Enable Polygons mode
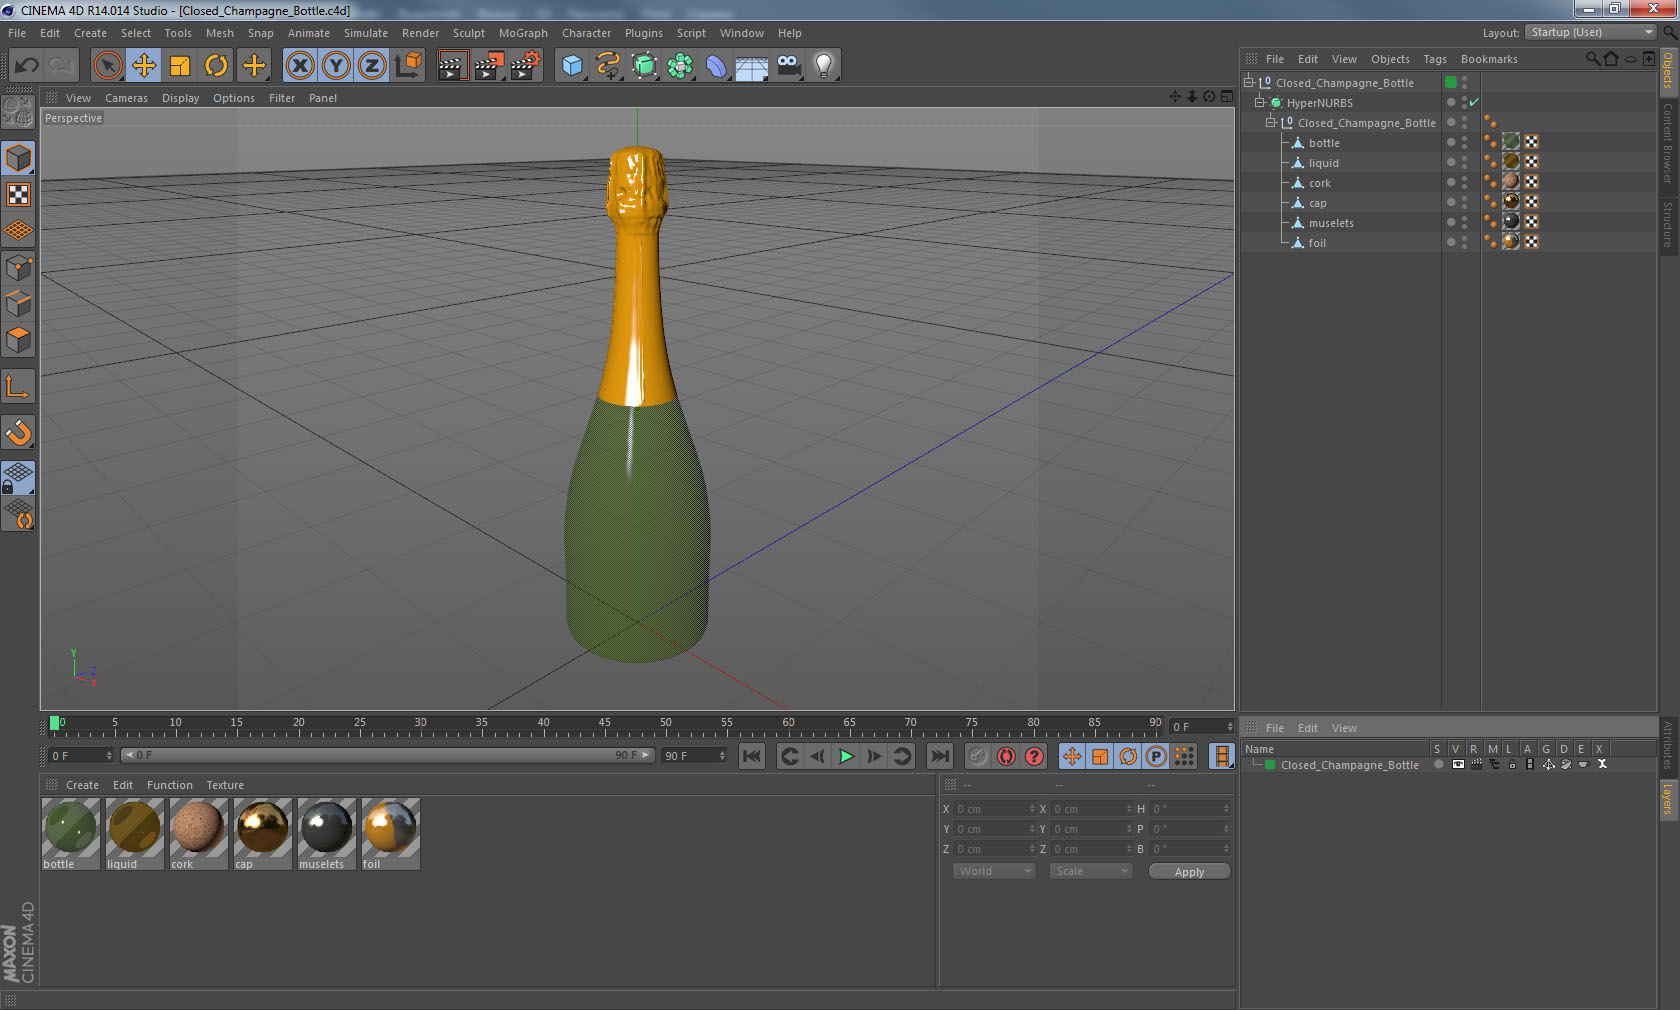The image size is (1680, 1010). (18, 340)
